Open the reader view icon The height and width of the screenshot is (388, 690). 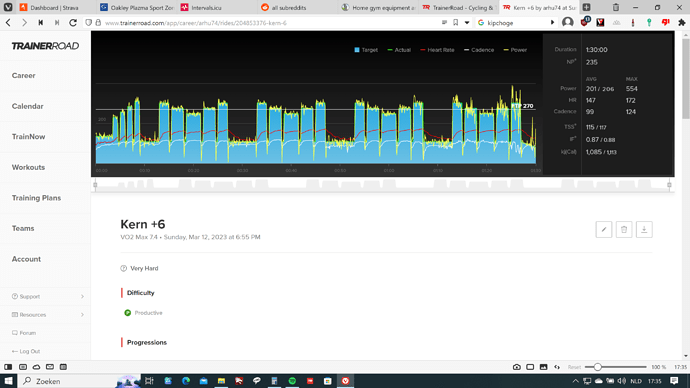(x=444, y=22)
